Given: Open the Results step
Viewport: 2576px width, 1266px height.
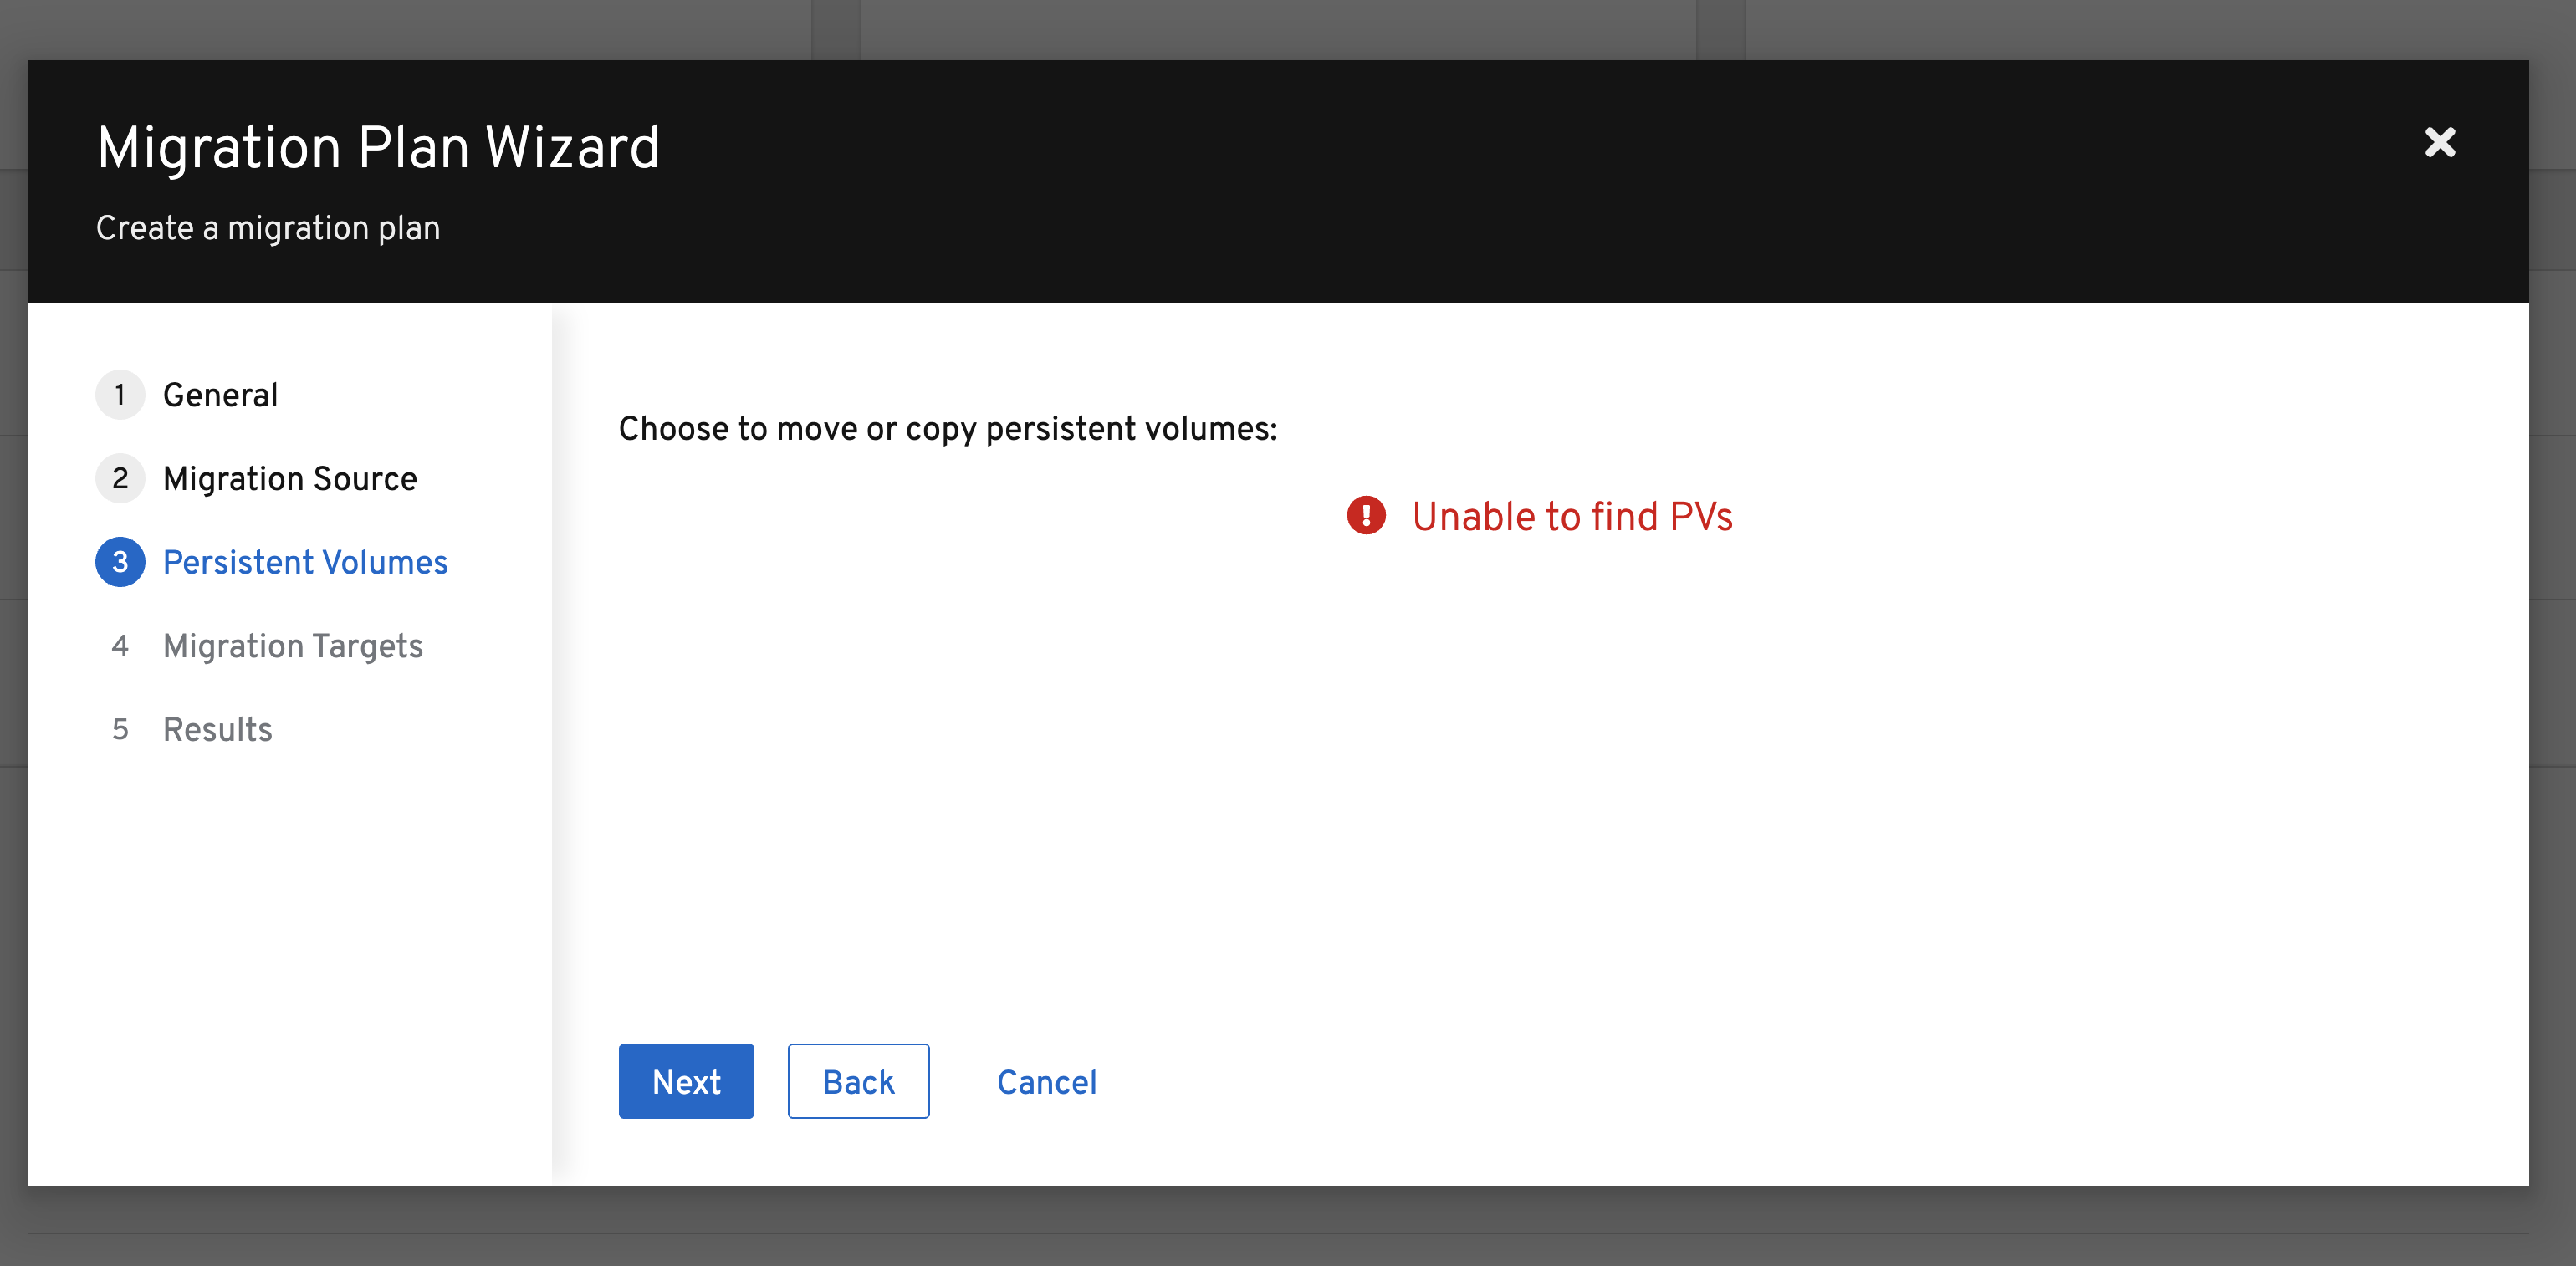Looking at the screenshot, I should [217, 730].
